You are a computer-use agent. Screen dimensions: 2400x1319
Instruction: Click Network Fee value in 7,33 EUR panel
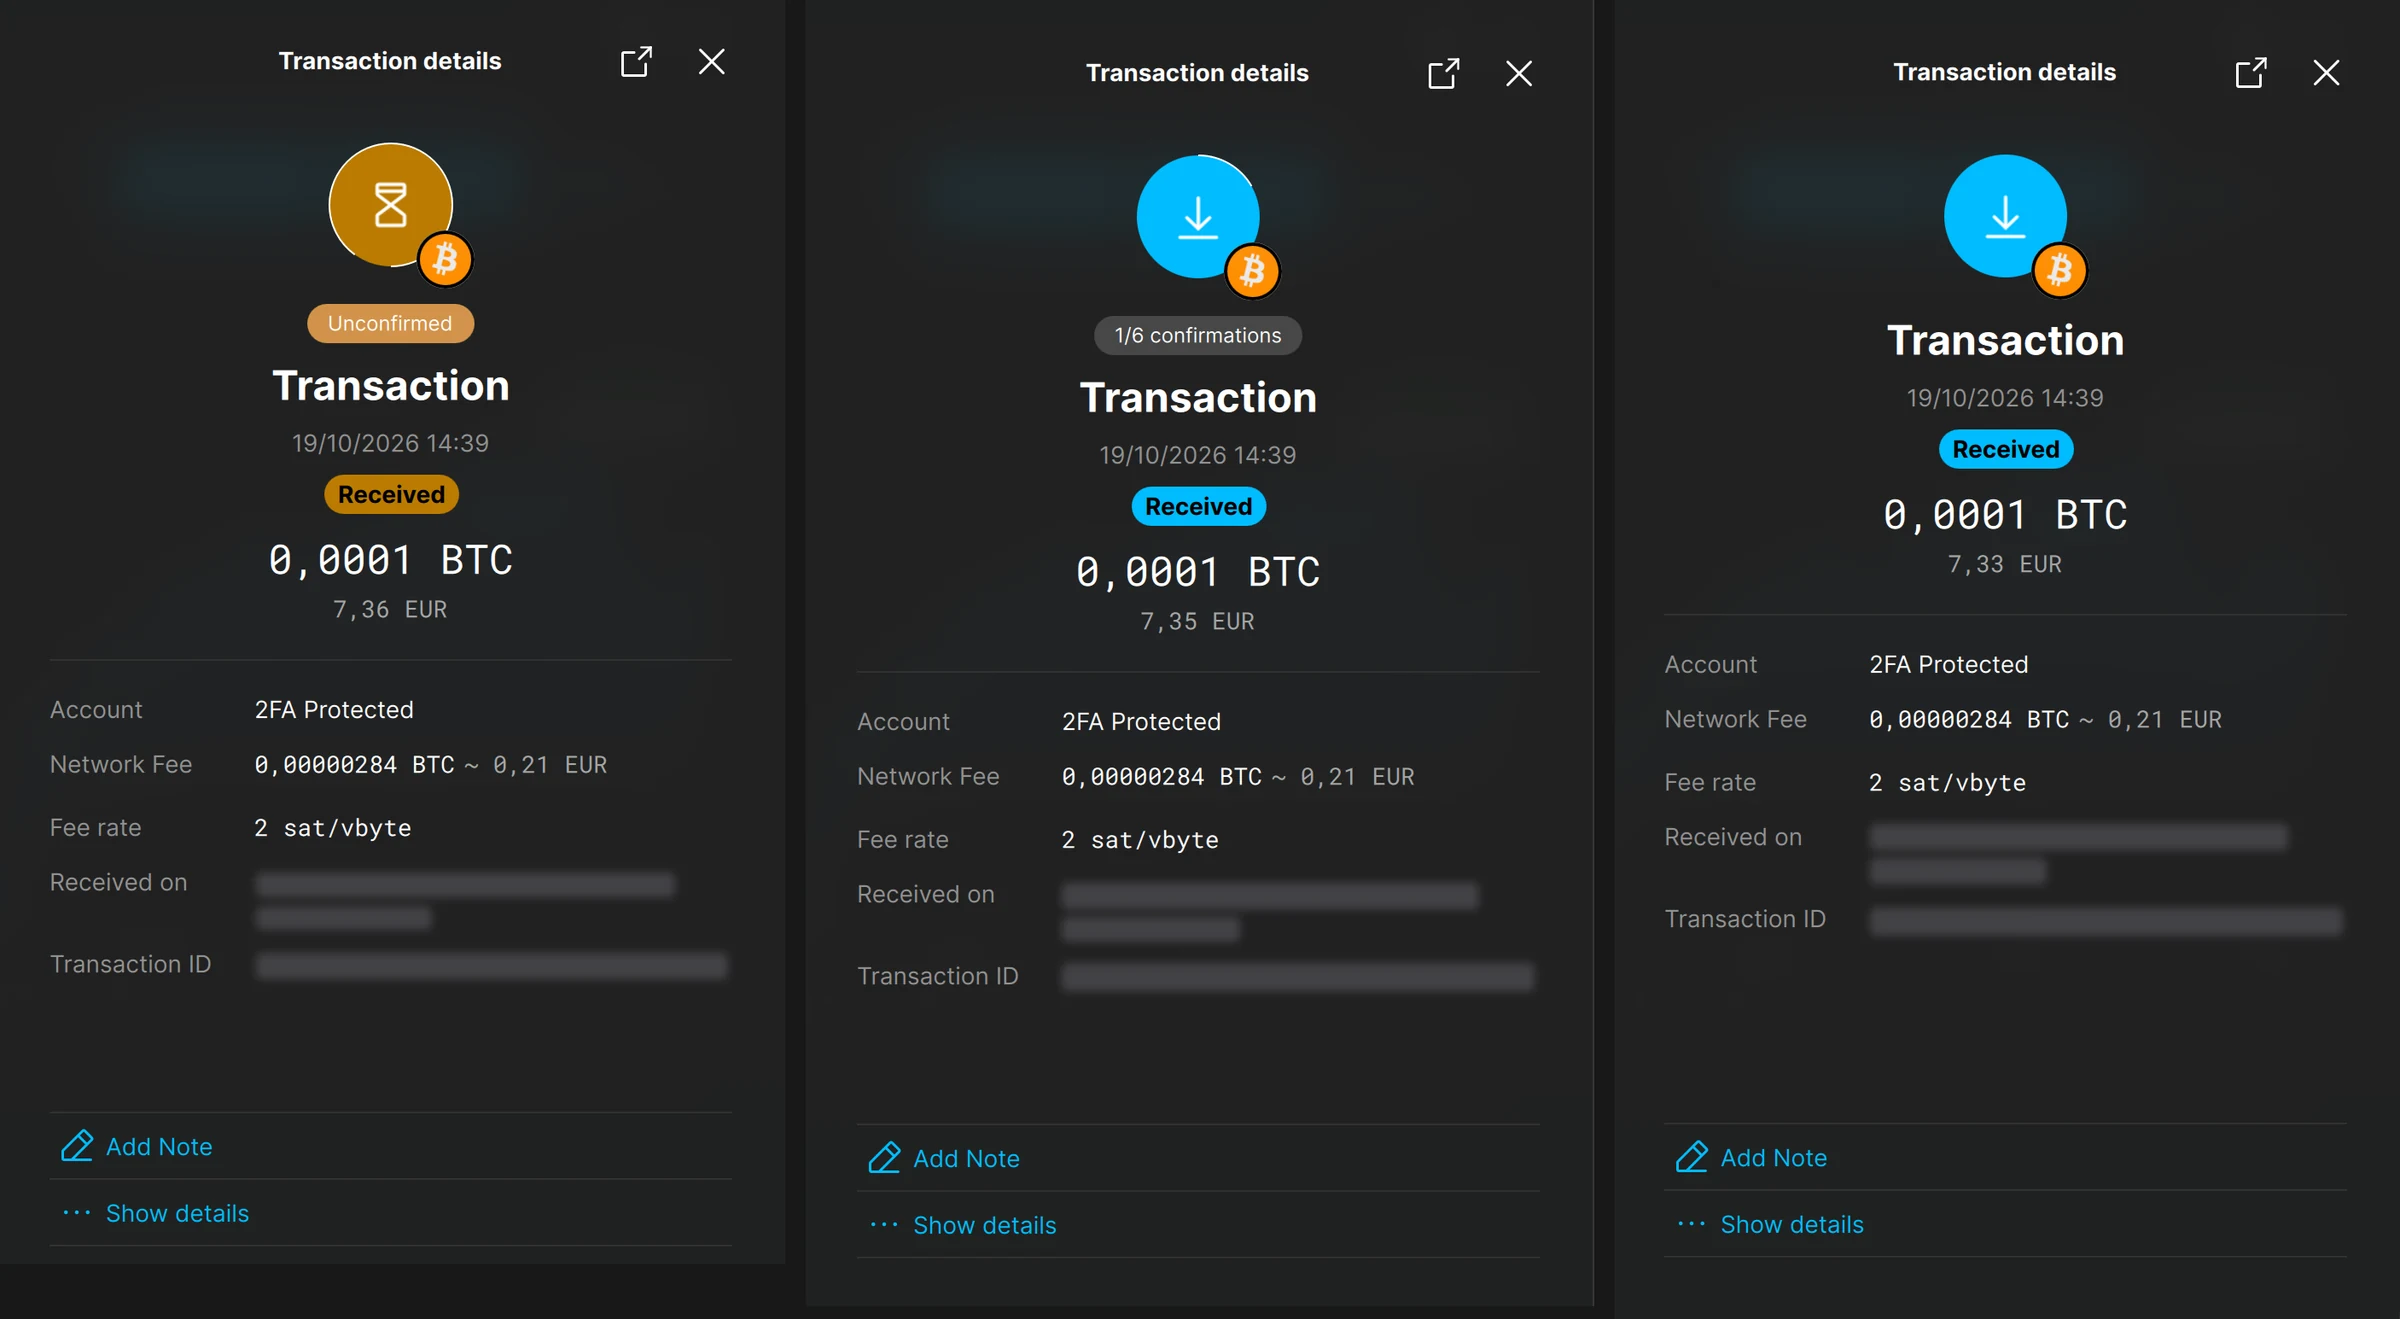tap(2045, 720)
